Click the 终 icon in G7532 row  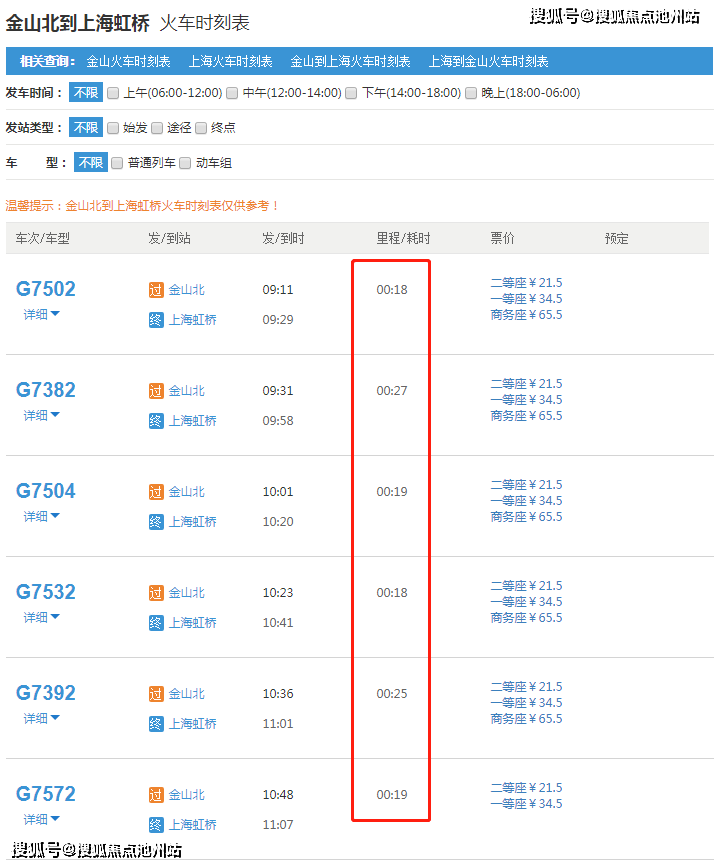[156, 623]
